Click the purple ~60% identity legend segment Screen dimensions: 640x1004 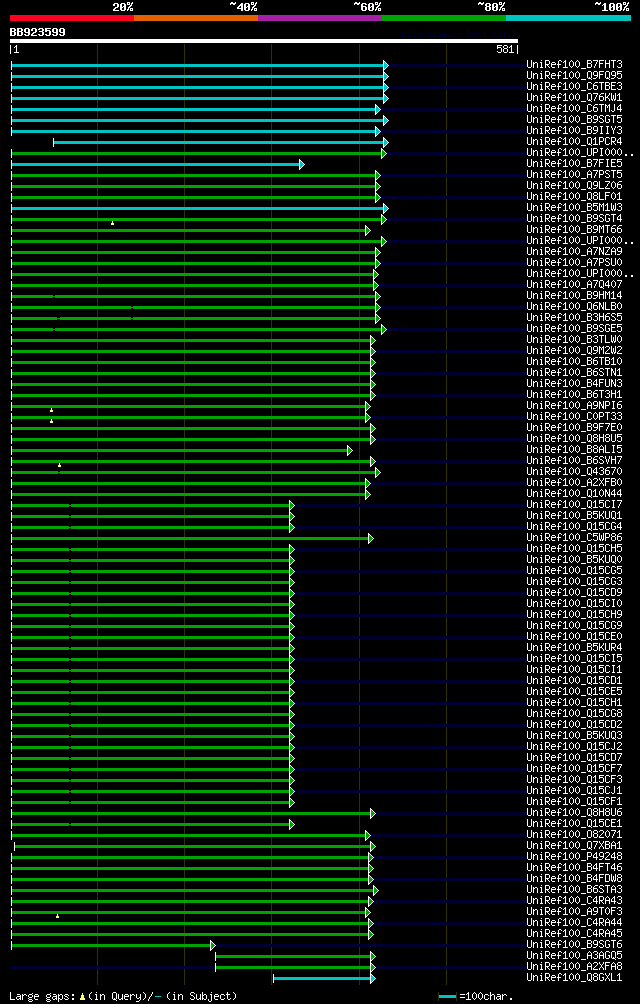click(320, 18)
